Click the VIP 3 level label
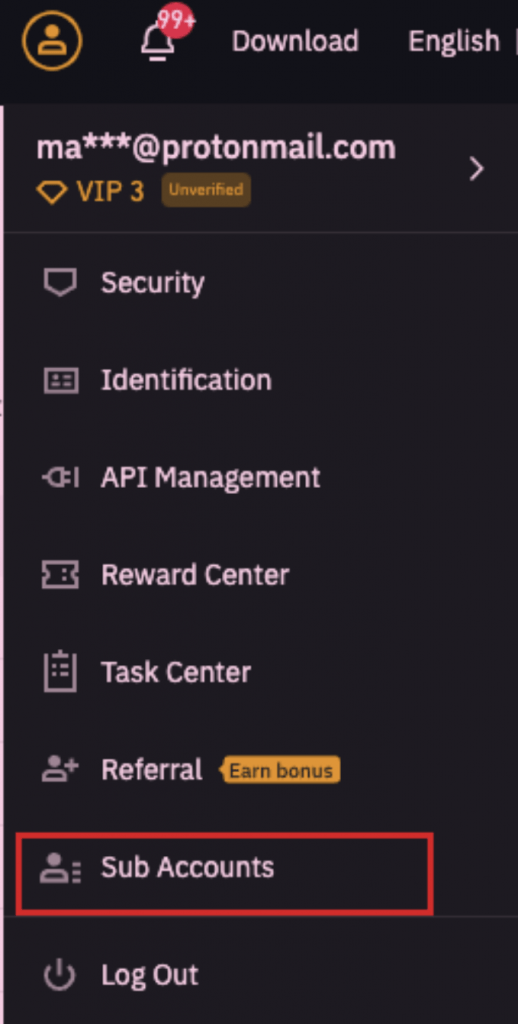The image size is (518, 1024). pyautogui.click(x=90, y=191)
